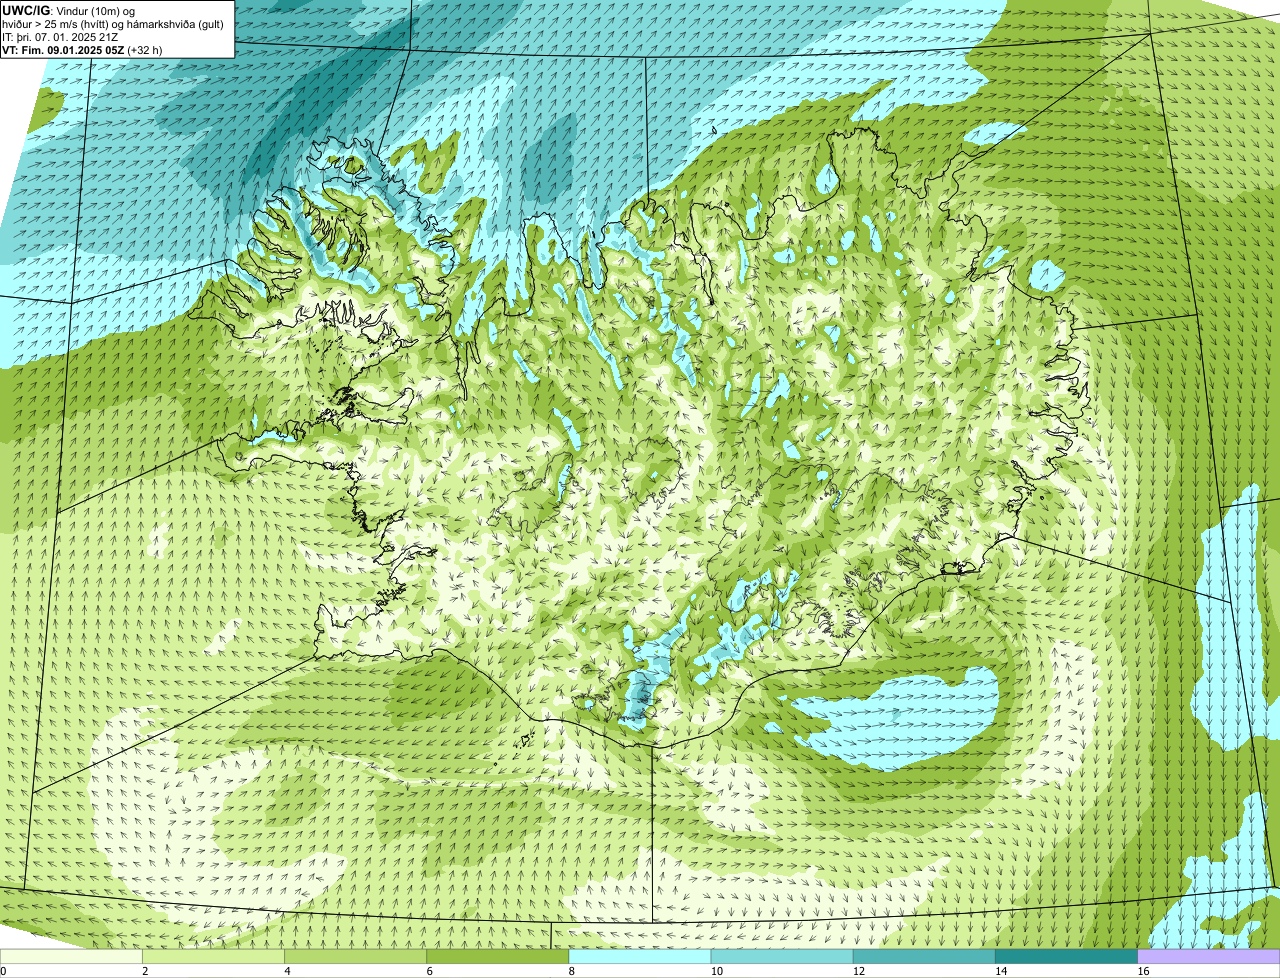Click the pale yellow 0–2 m/s legend swatch
This screenshot has width=1280, height=978.
click(x=72, y=956)
